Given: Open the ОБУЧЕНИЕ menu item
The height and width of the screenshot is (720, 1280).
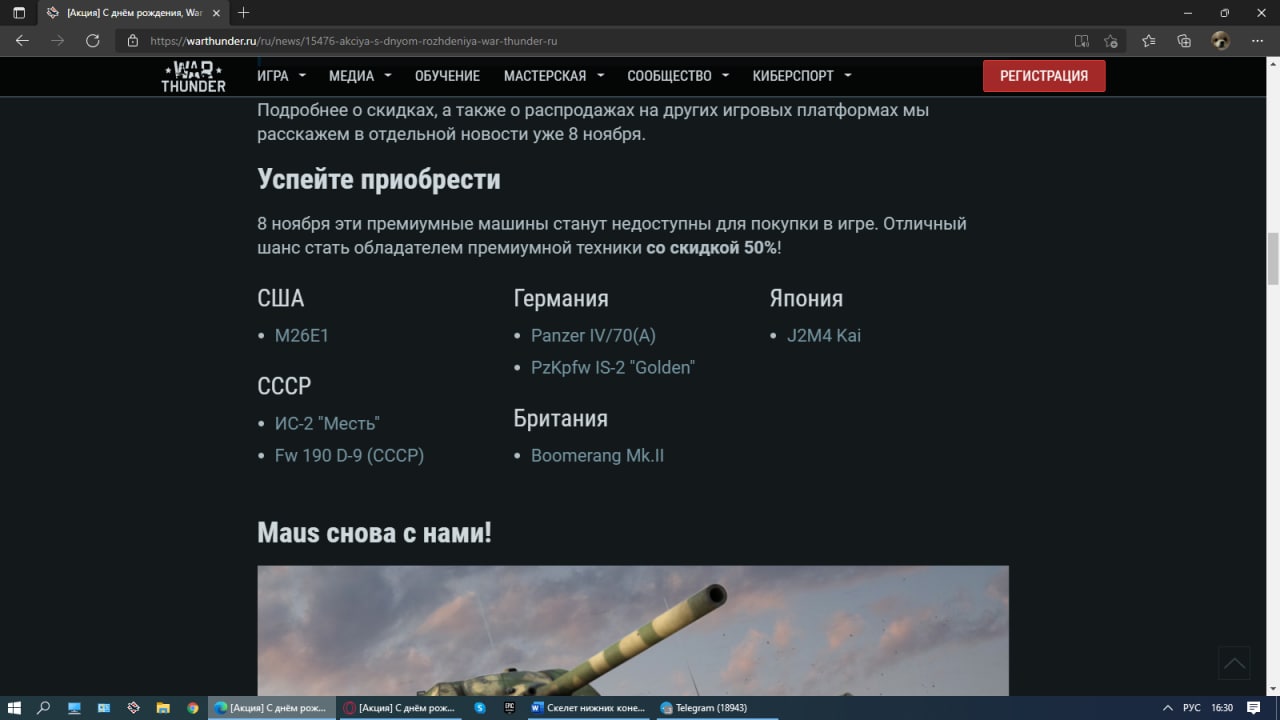Looking at the screenshot, I should click(447, 76).
